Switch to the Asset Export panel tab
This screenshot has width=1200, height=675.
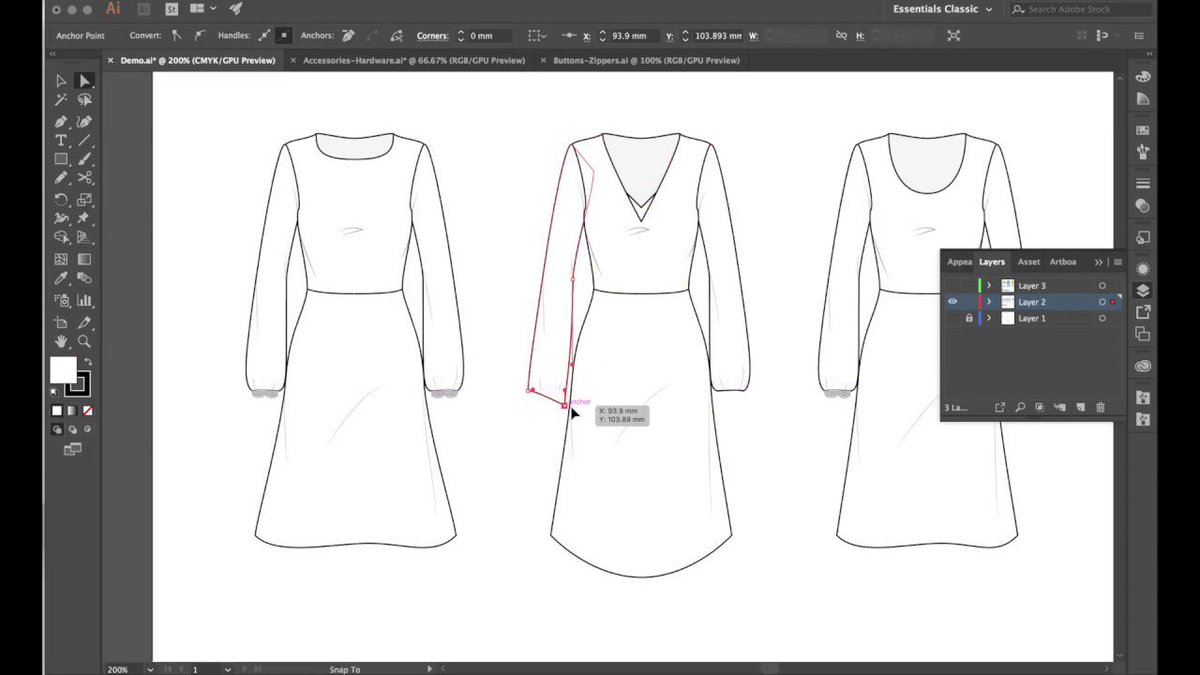point(1029,262)
